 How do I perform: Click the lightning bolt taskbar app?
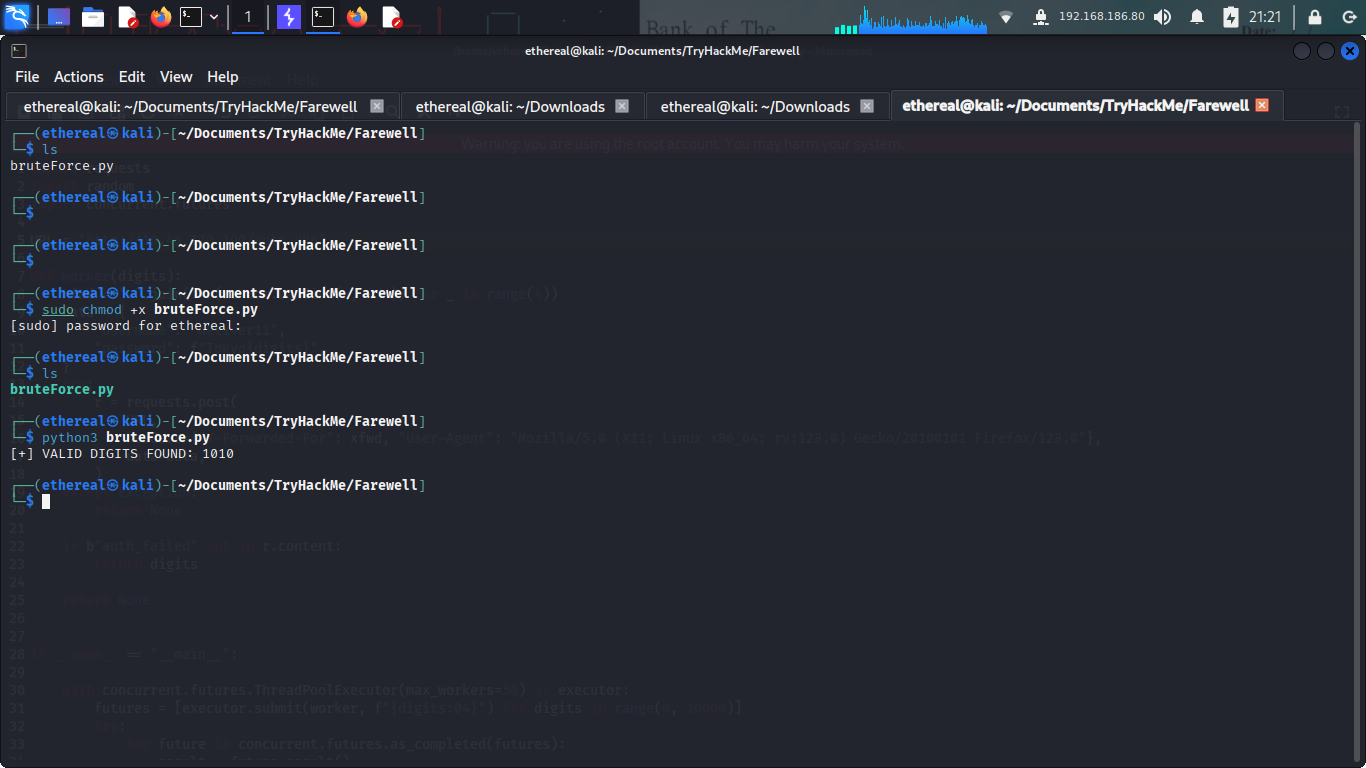289,17
